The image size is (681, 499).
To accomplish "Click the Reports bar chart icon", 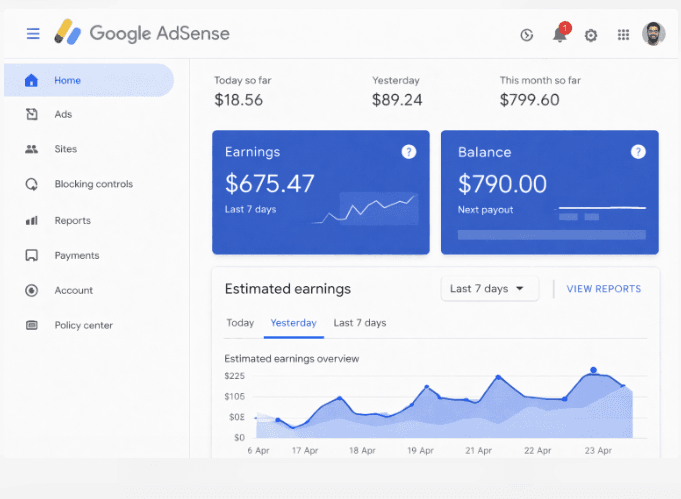I will 31,221.
